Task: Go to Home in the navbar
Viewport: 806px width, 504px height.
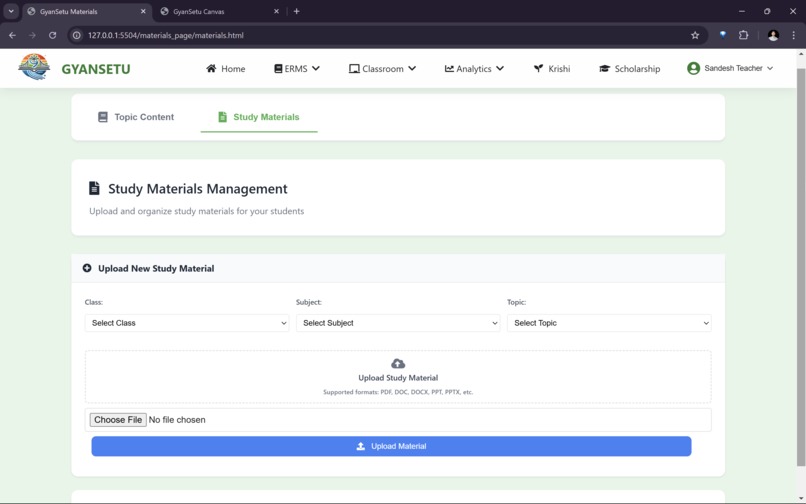Action: coord(226,68)
